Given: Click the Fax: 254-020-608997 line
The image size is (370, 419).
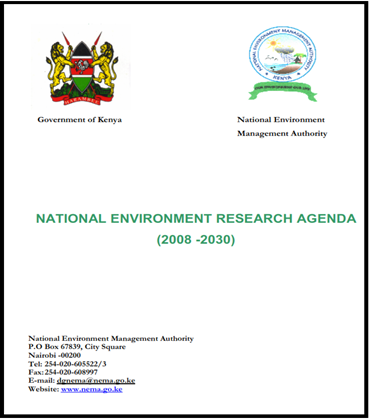Looking at the screenshot, I should pos(63,372).
